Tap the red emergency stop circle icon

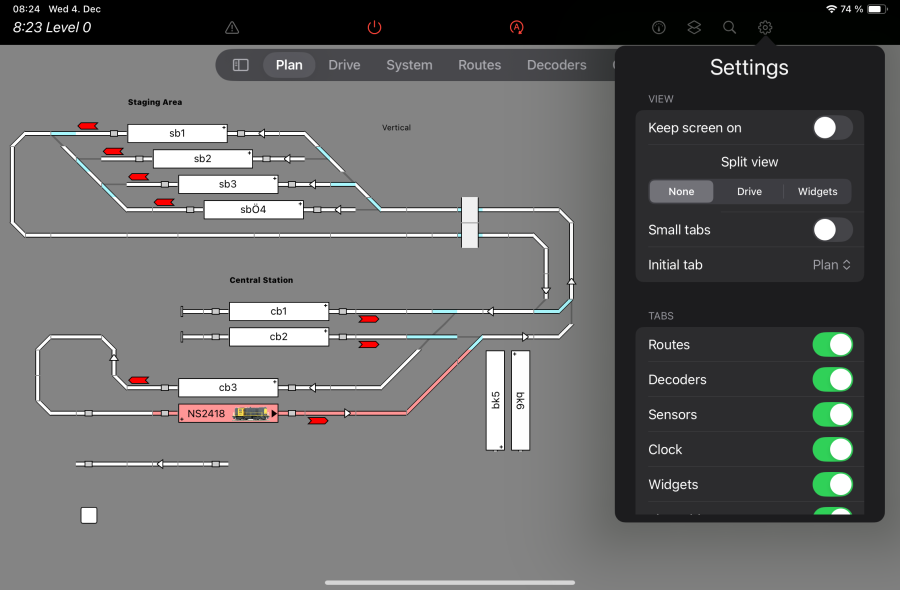pos(517,28)
